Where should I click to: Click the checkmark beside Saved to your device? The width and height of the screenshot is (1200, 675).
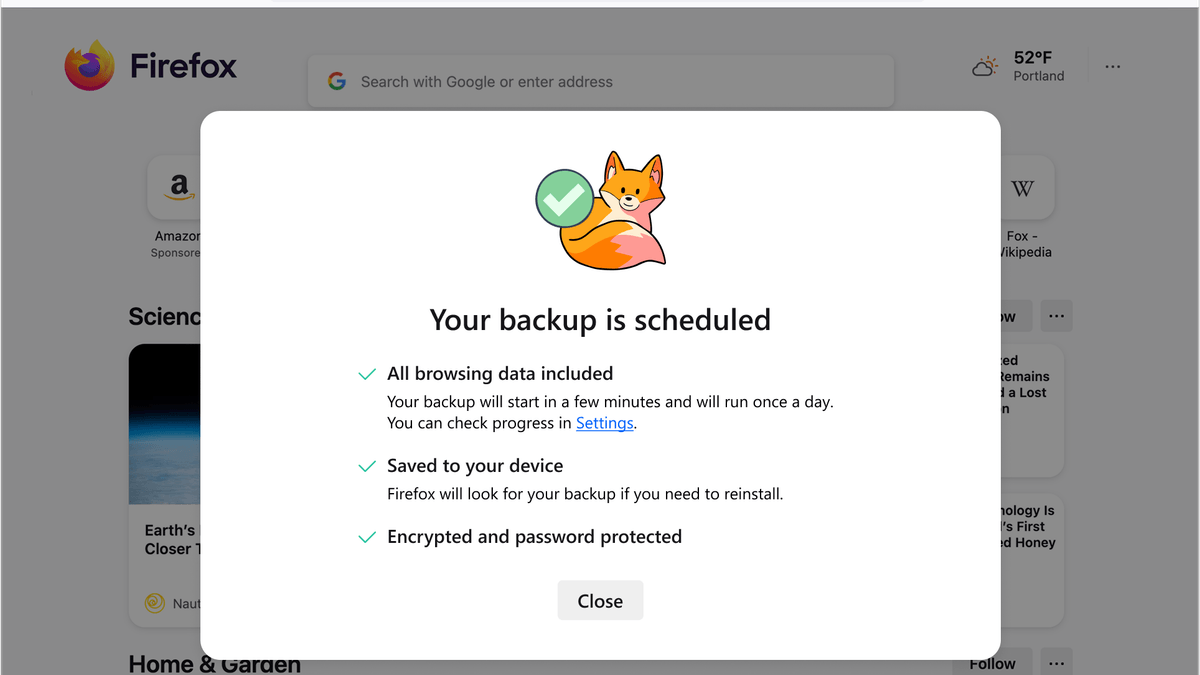(x=367, y=465)
